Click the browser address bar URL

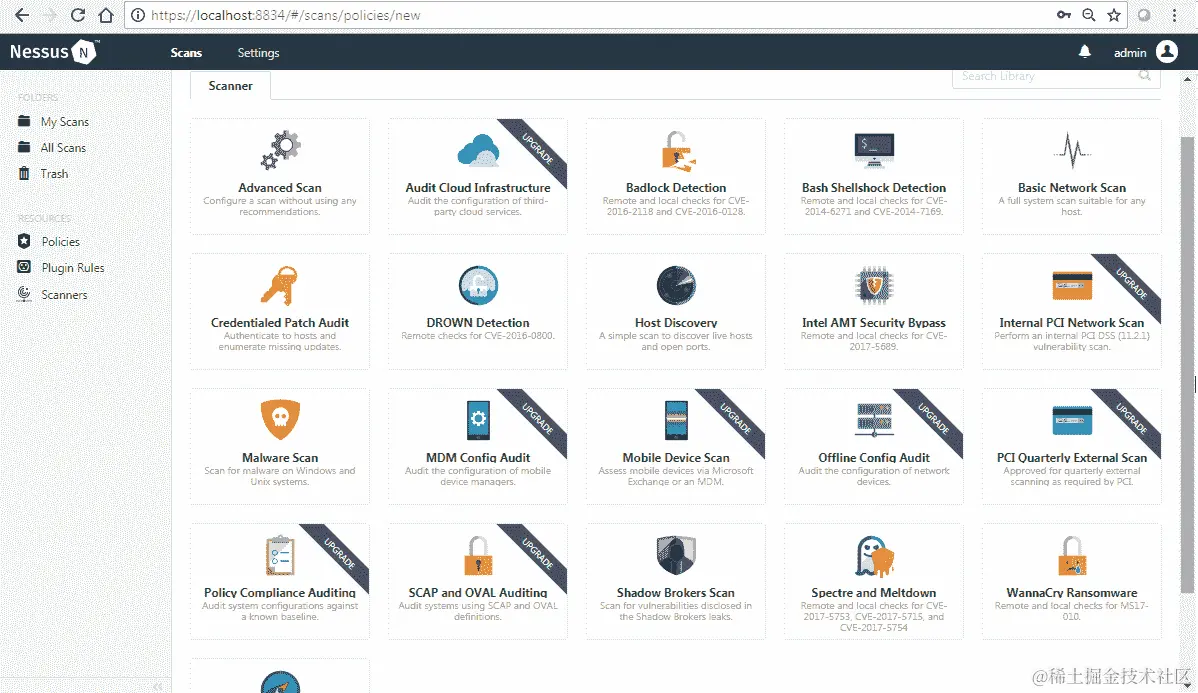click(x=286, y=15)
